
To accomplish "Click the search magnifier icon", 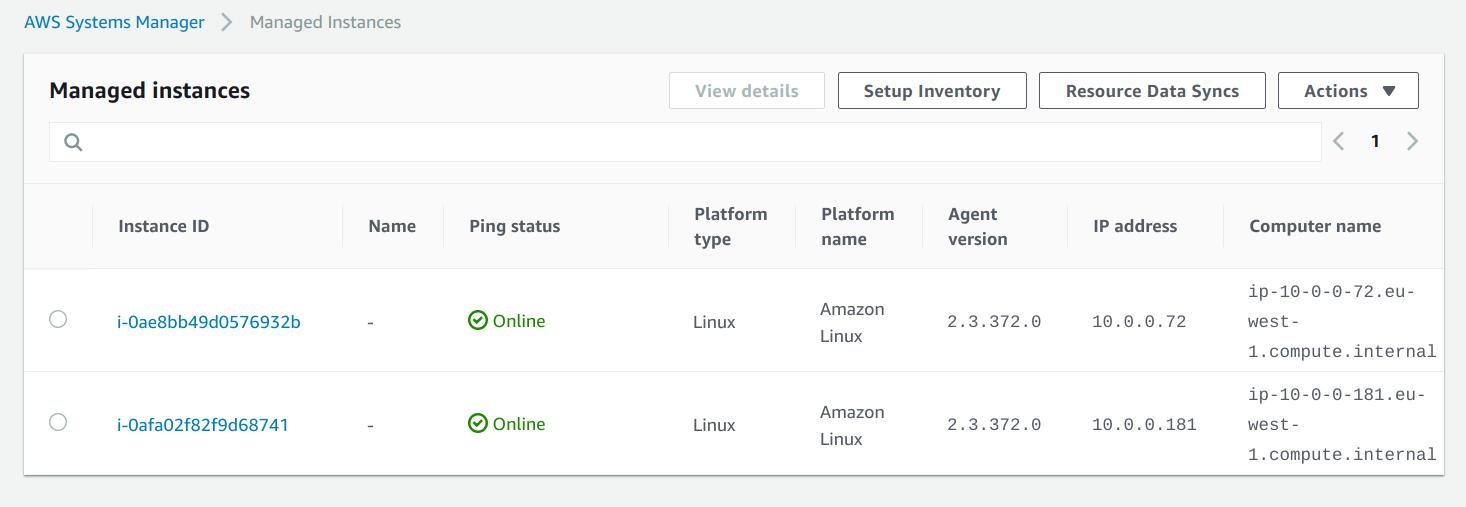I will pos(73,142).
